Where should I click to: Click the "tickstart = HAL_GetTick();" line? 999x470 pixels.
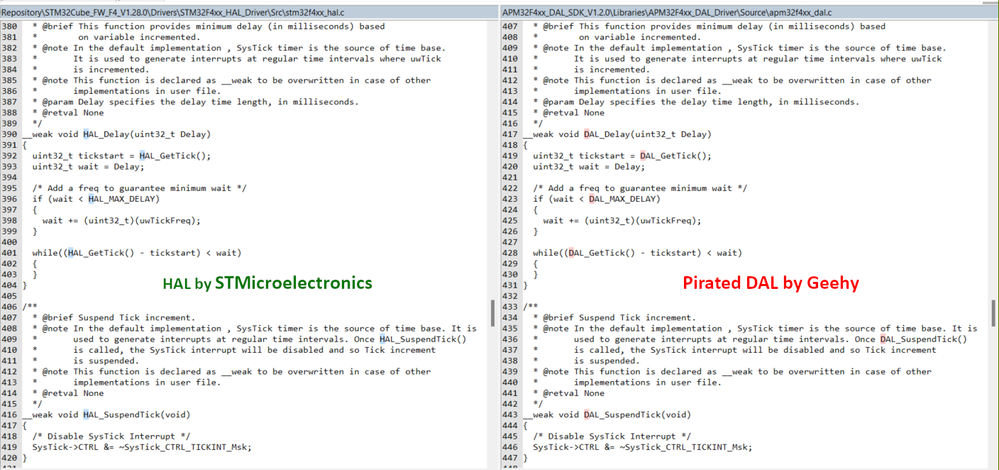tap(121, 156)
